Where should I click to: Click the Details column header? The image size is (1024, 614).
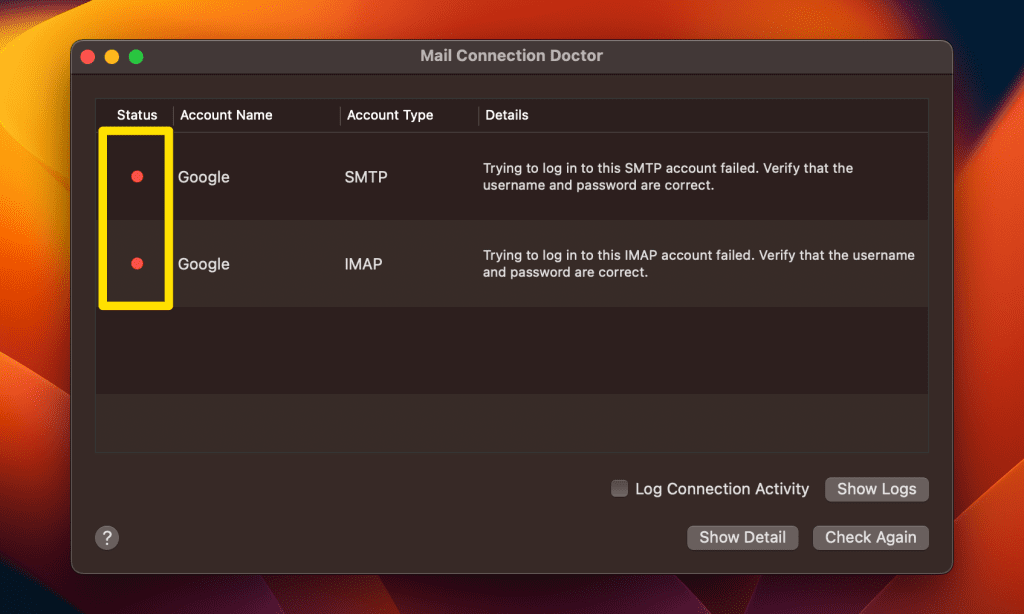pyautogui.click(x=507, y=115)
